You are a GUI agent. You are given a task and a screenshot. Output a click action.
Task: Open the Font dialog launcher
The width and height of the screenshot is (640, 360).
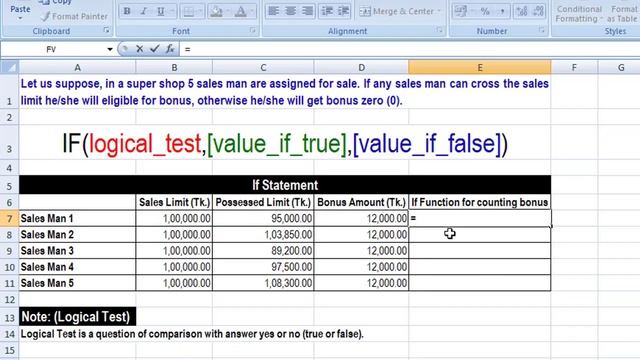(253, 30)
